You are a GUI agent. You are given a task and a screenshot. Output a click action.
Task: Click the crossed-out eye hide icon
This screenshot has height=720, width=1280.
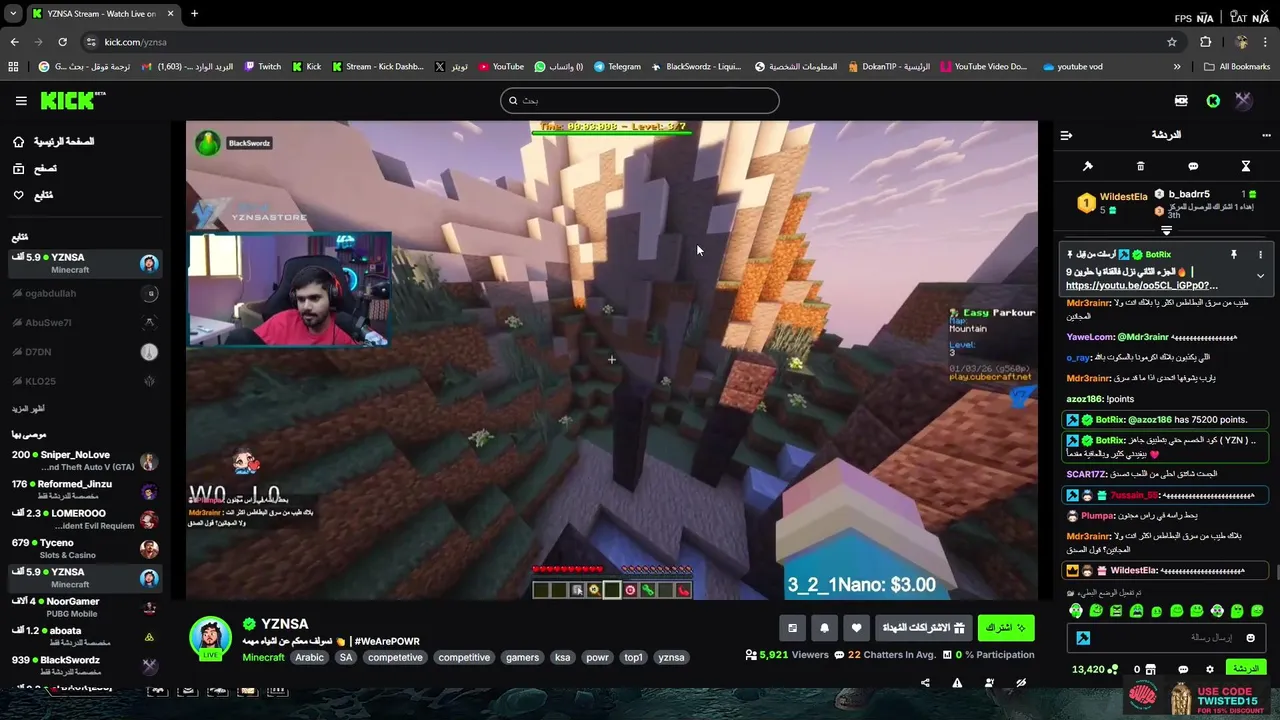point(1021,683)
